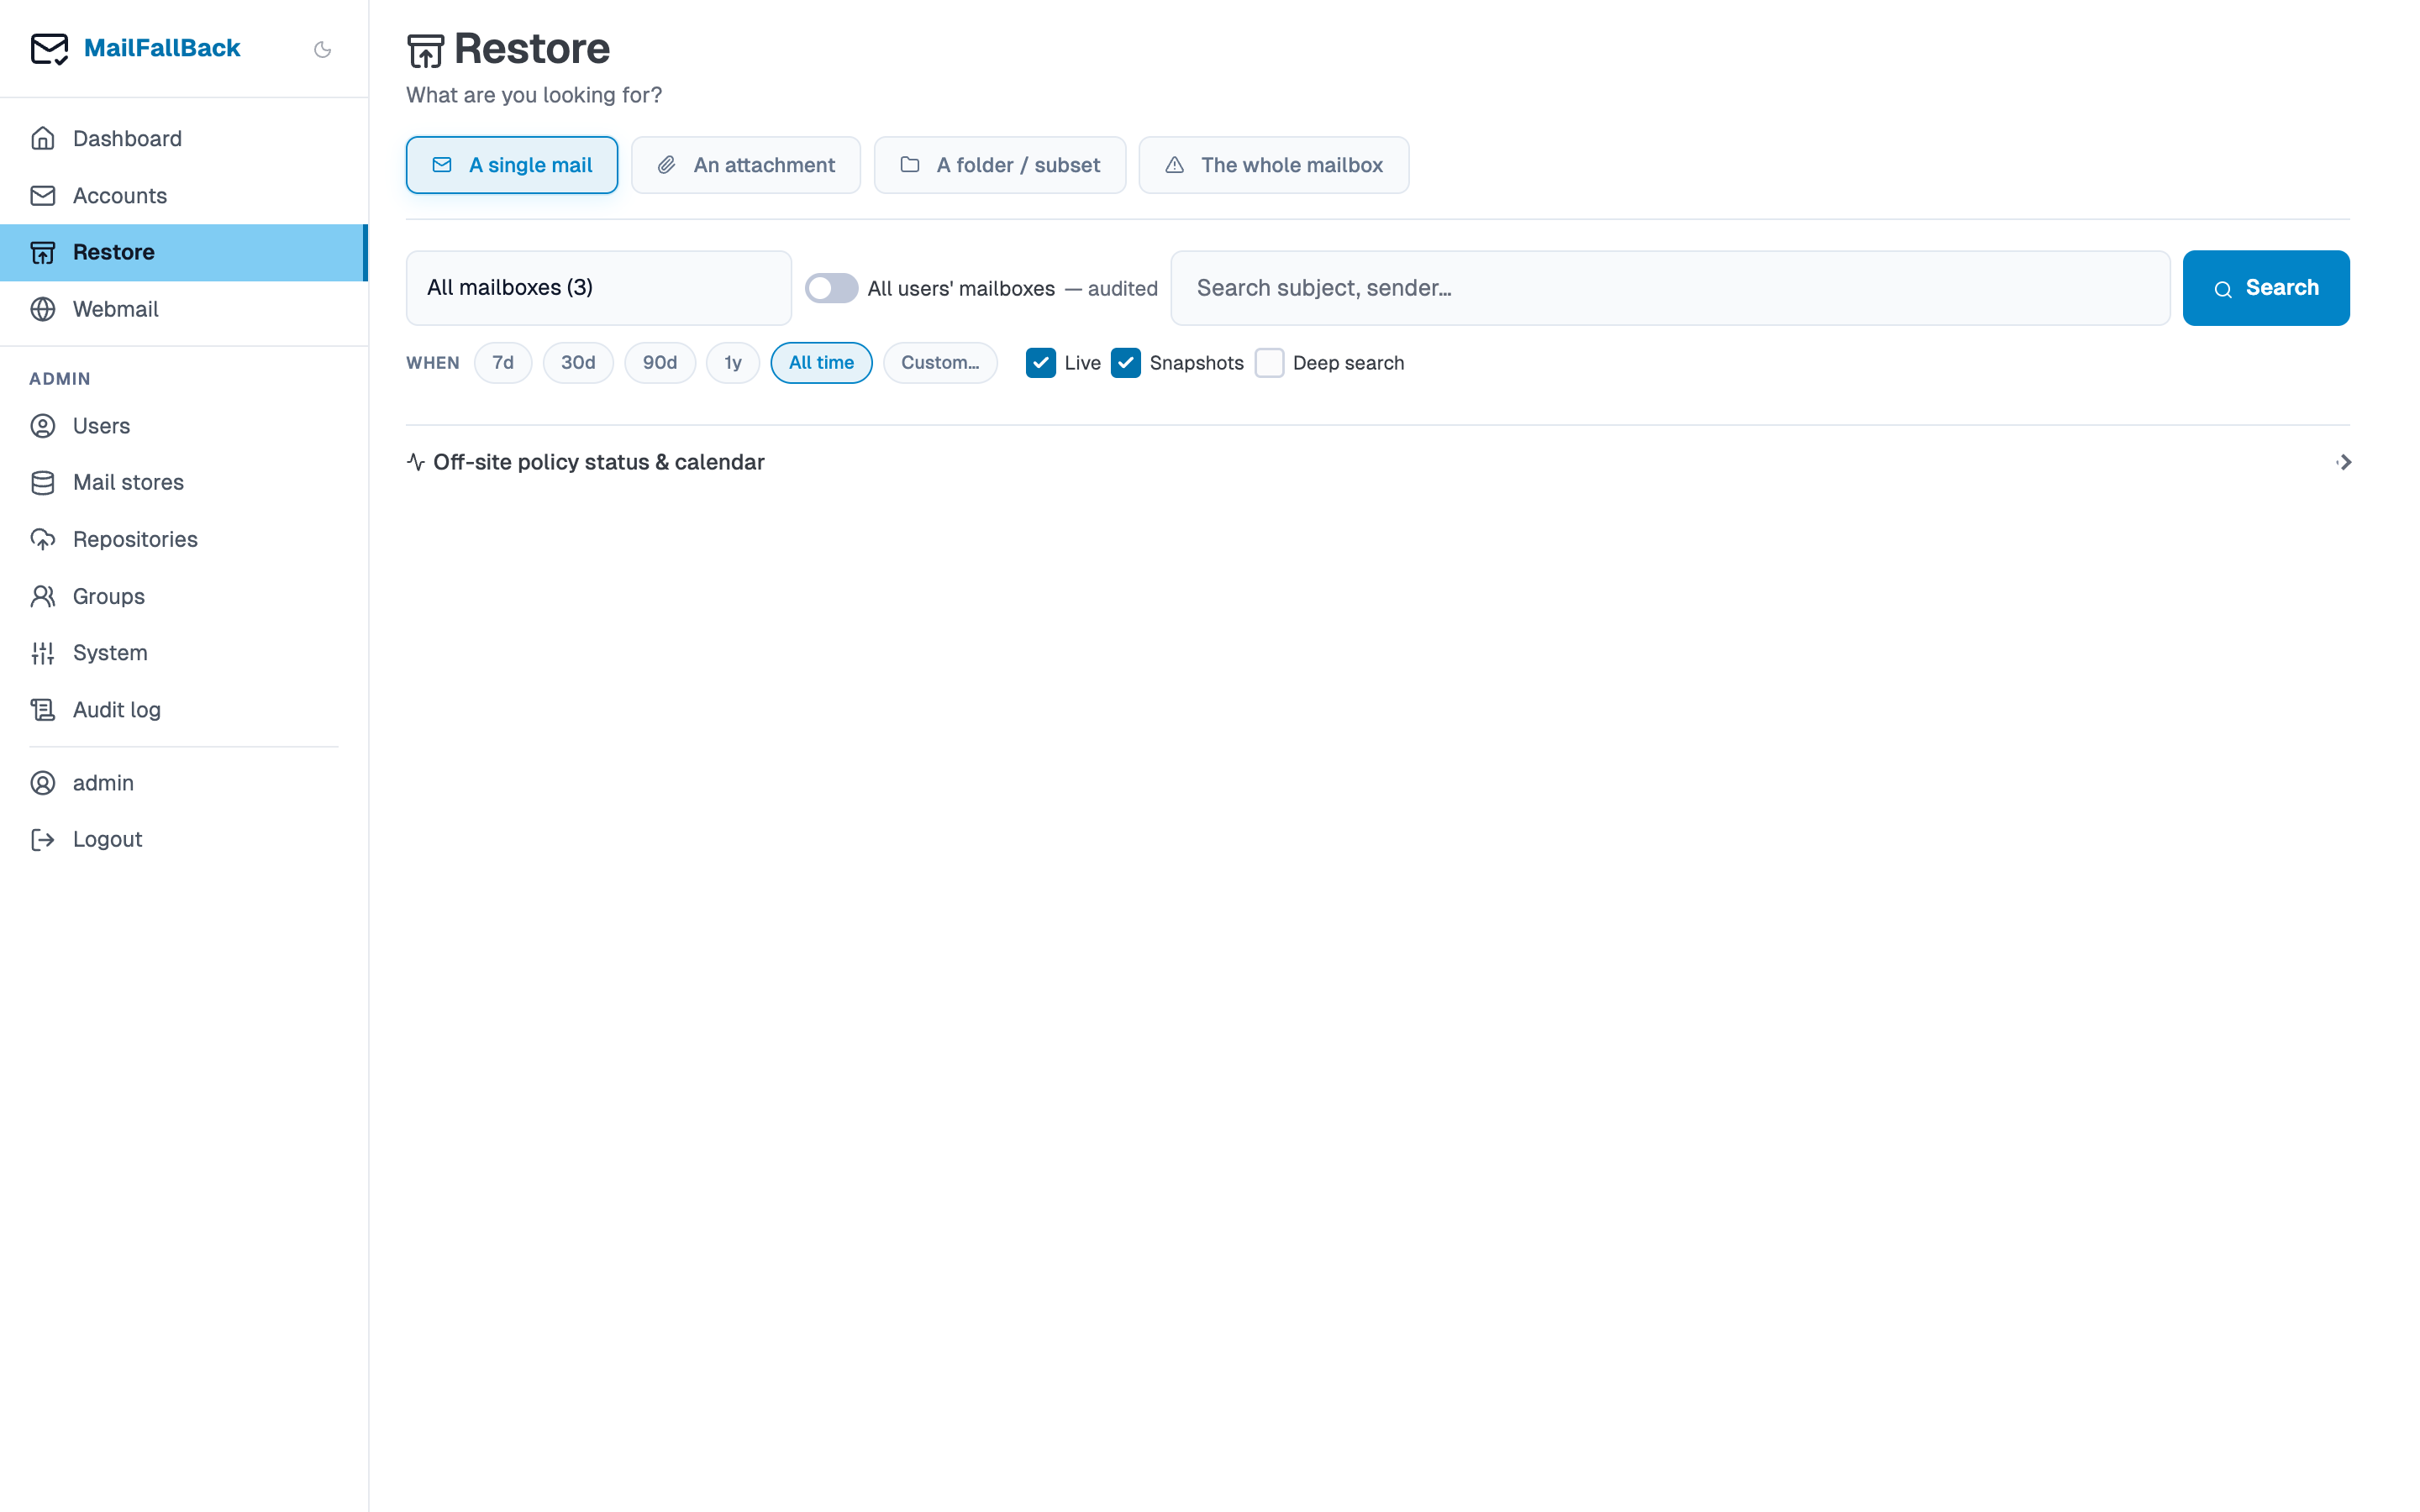This screenshot has width=2420, height=1512.
Task: Click the admin profile icon
Action: pyautogui.click(x=43, y=783)
